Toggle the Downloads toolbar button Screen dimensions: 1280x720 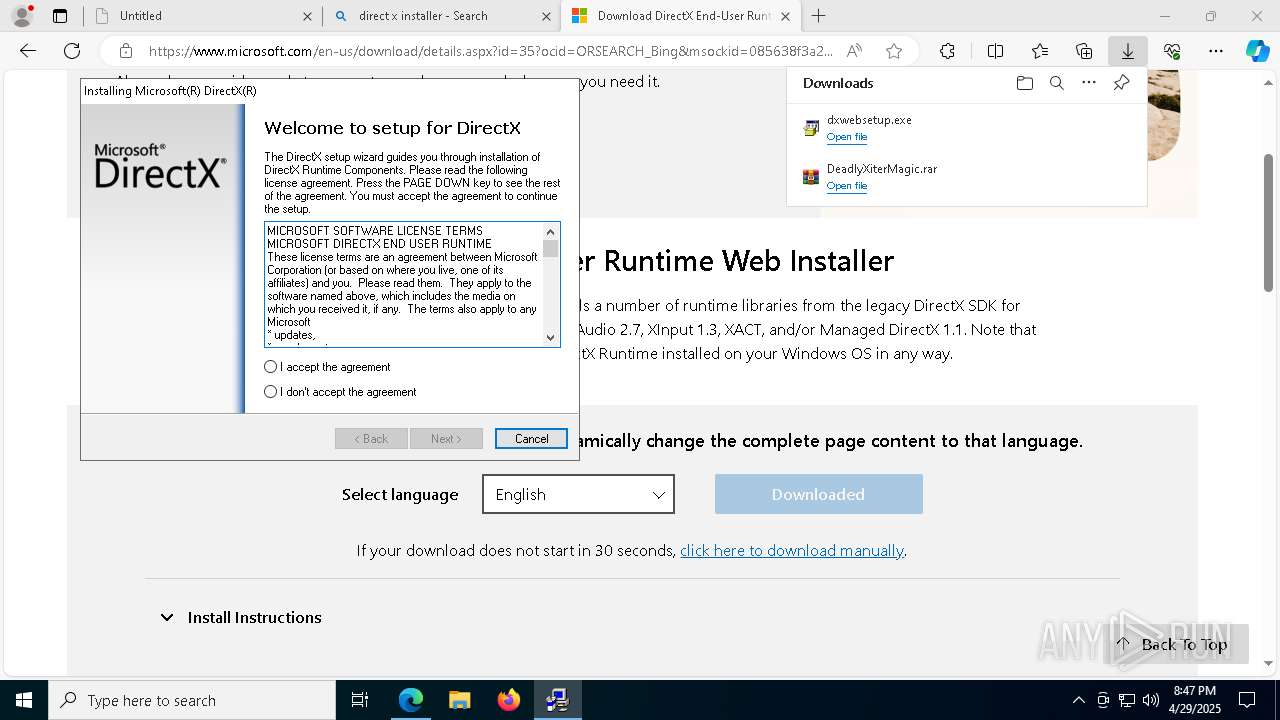pos(1128,51)
